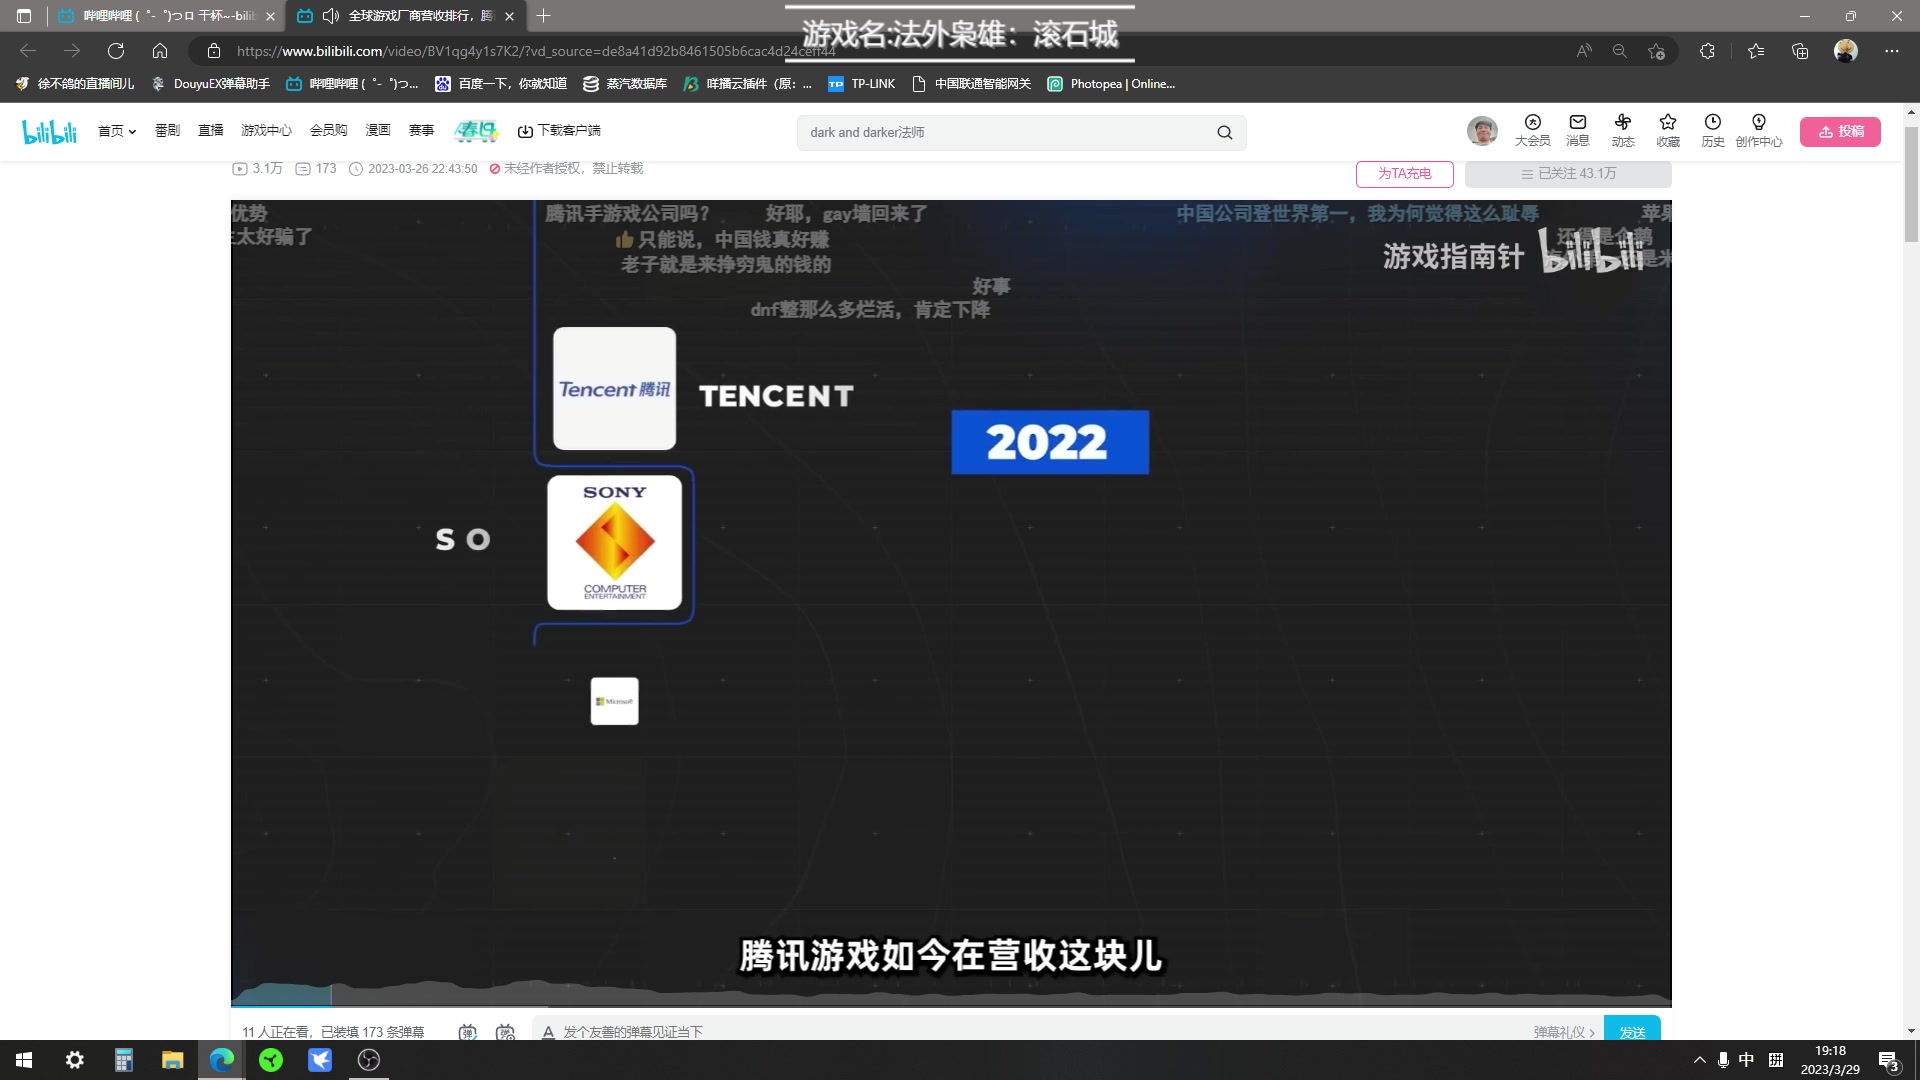Image resolution: width=1920 pixels, height=1080 pixels.
Task: Open the 历史 history clock icon
Action: pos(1713,130)
